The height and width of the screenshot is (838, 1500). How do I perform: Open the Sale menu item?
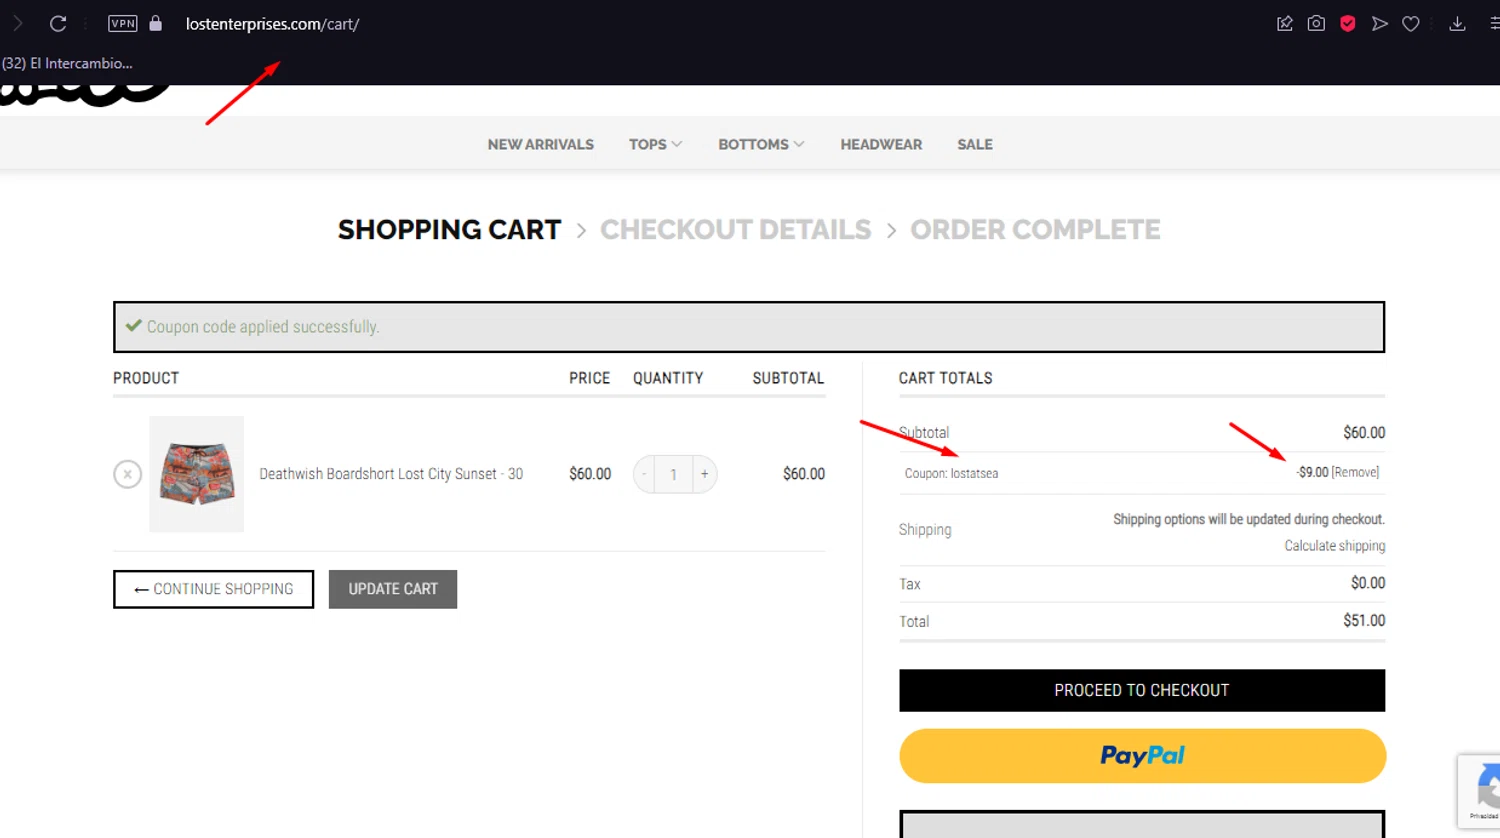pos(975,144)
